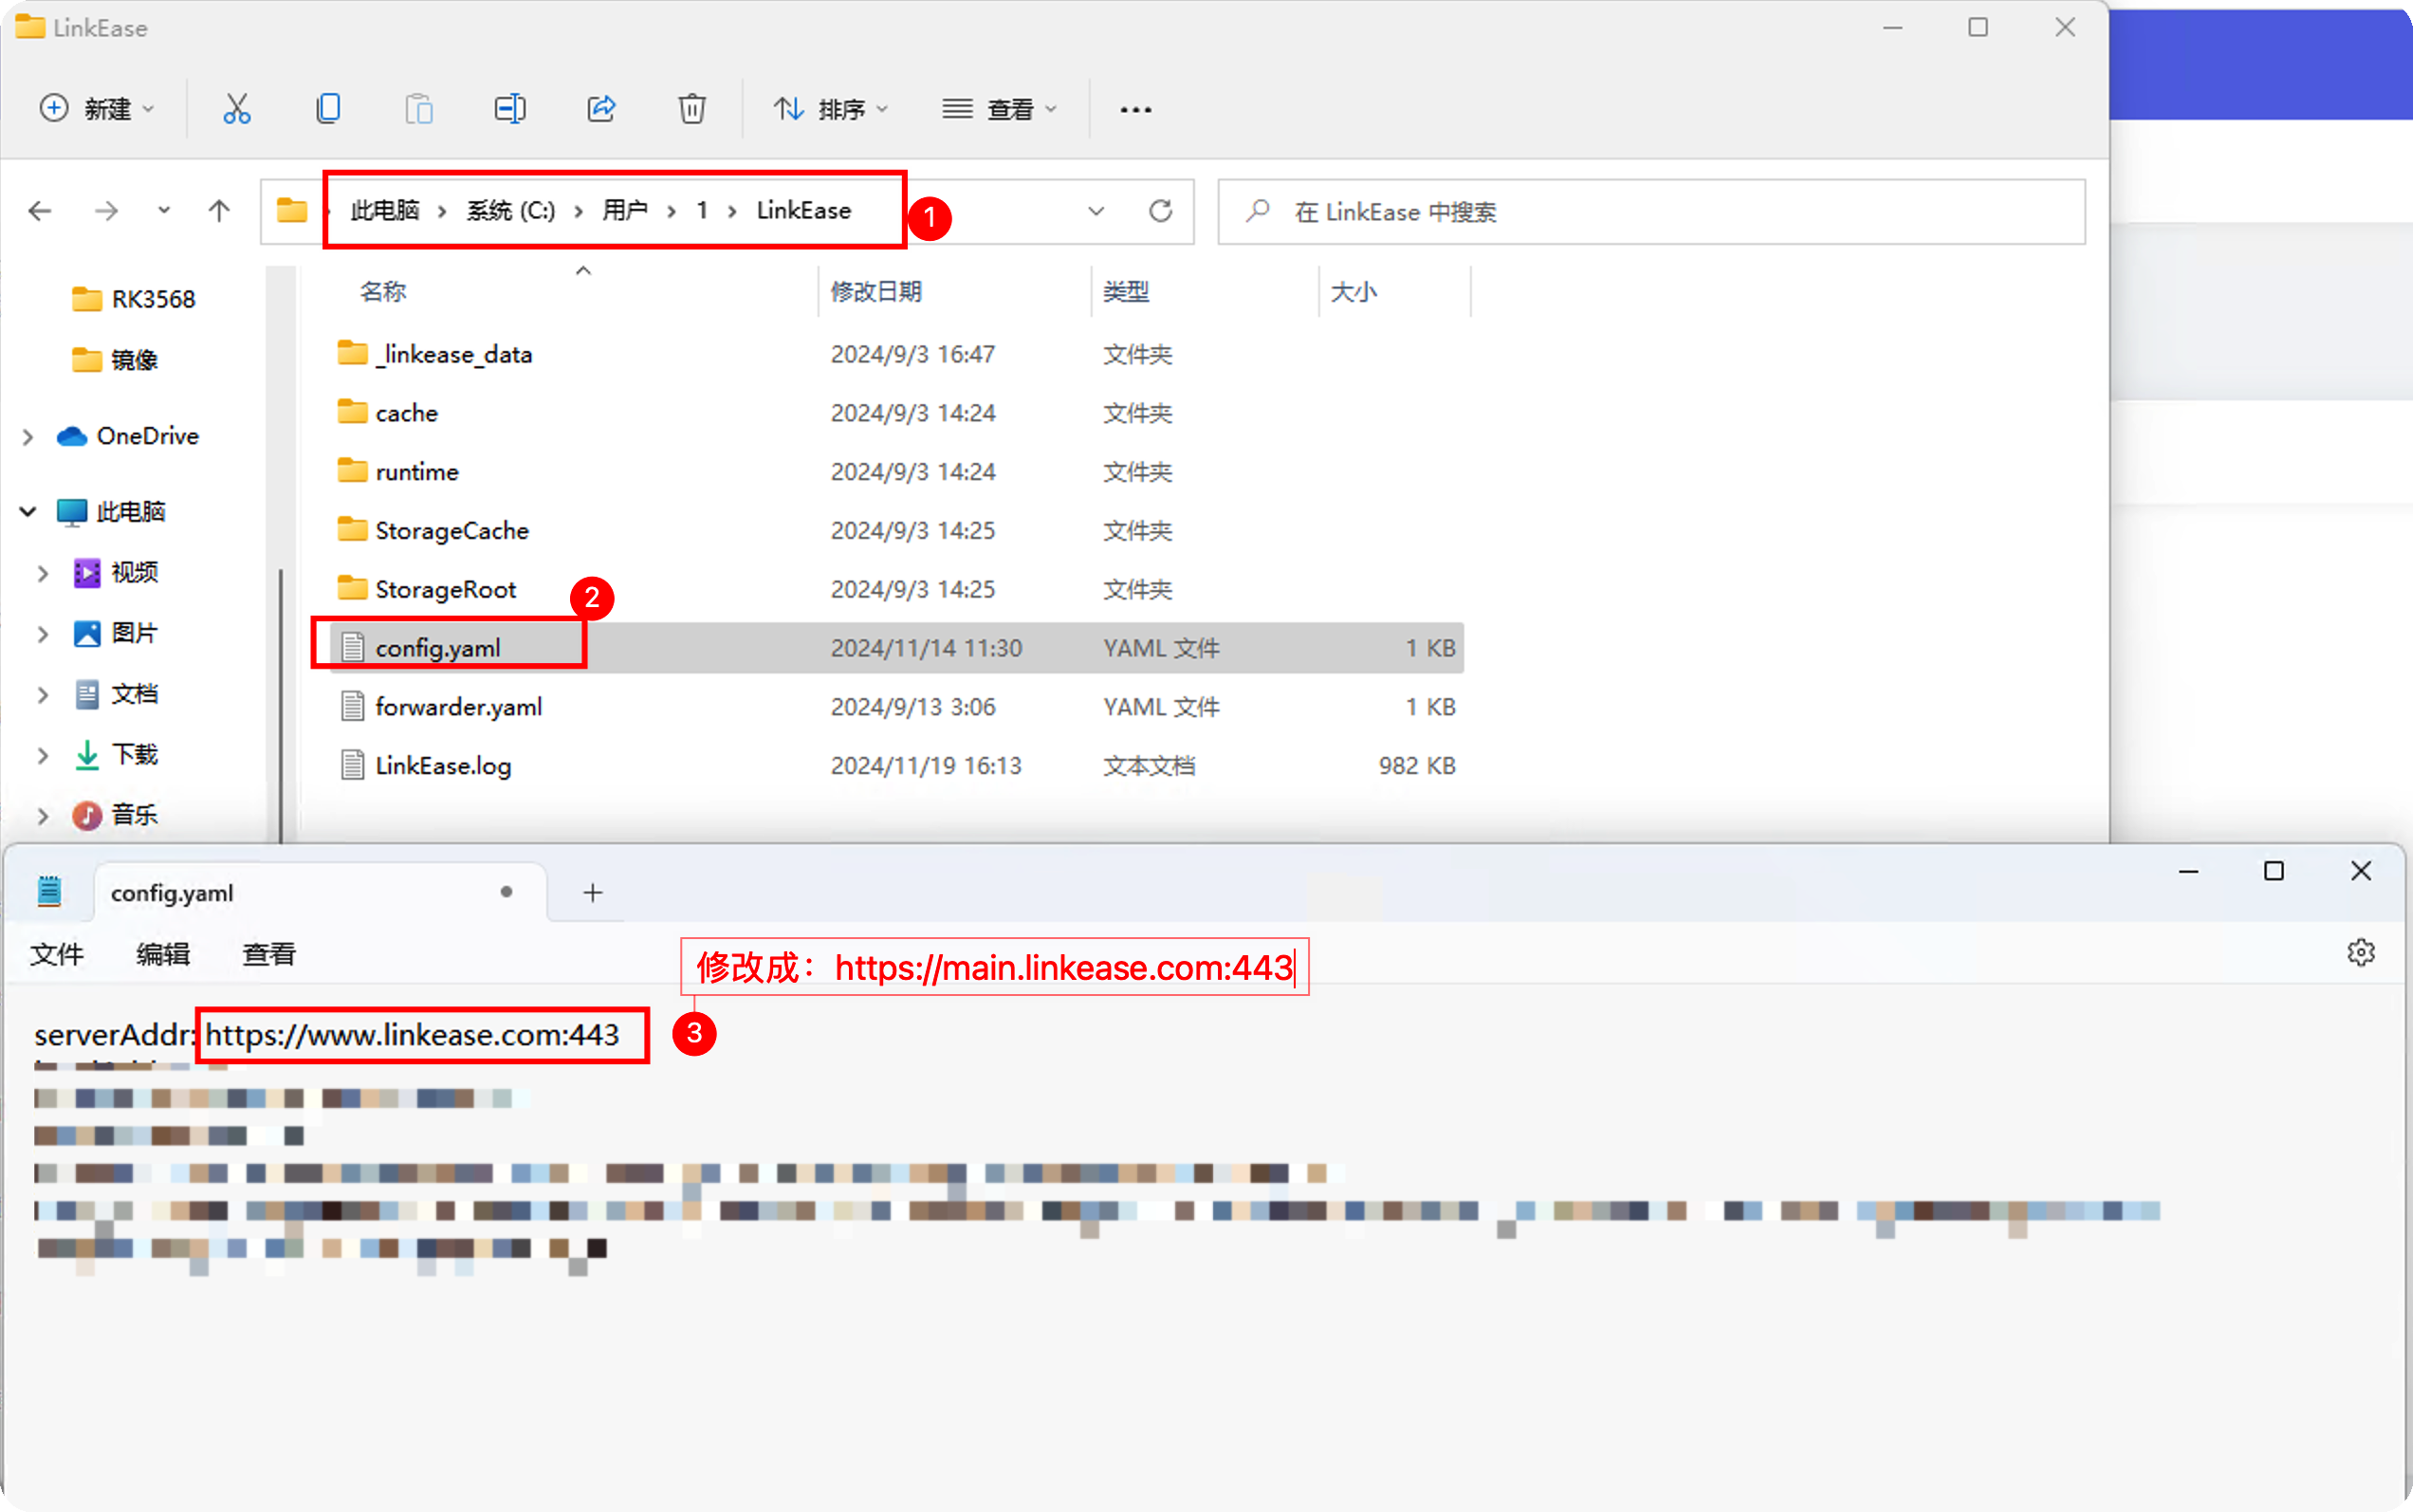Screen dimensions: 2413x1512
Task: Open Notepad 编辑 menu
Action: tap(163, 954)
